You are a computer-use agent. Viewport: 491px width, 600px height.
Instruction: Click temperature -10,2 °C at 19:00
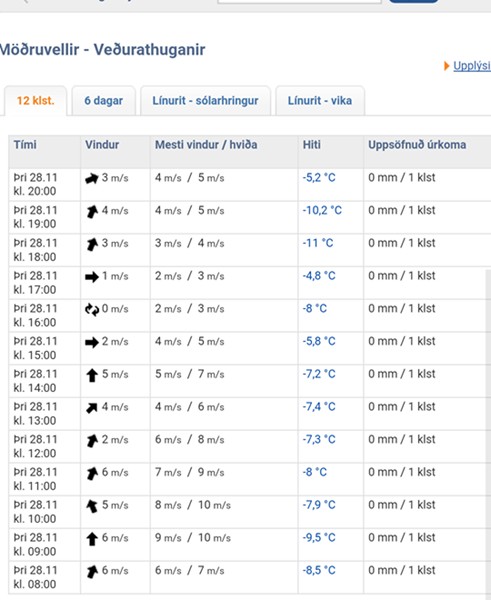coord(322,210)
